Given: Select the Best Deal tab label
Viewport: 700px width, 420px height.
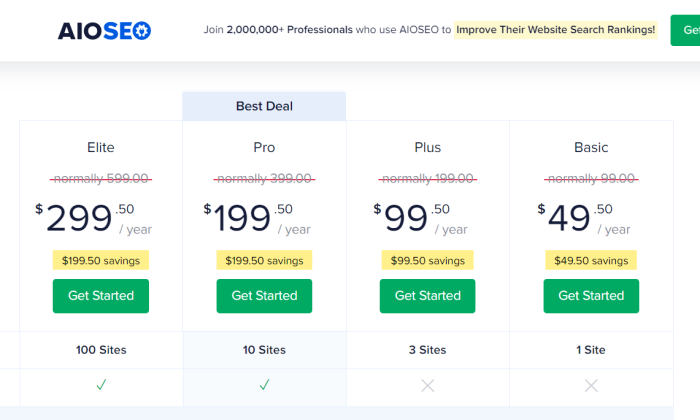Looking at the screenshot, I should (x=264, y=106).
